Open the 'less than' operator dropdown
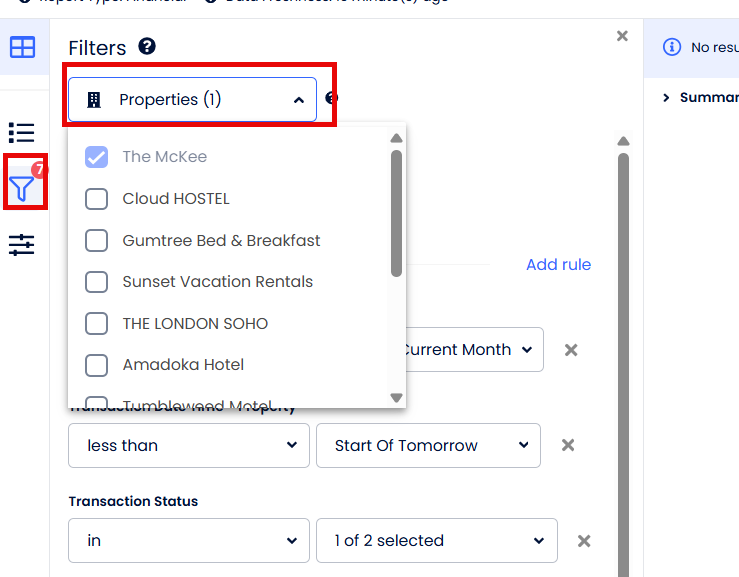 [188, 445]
